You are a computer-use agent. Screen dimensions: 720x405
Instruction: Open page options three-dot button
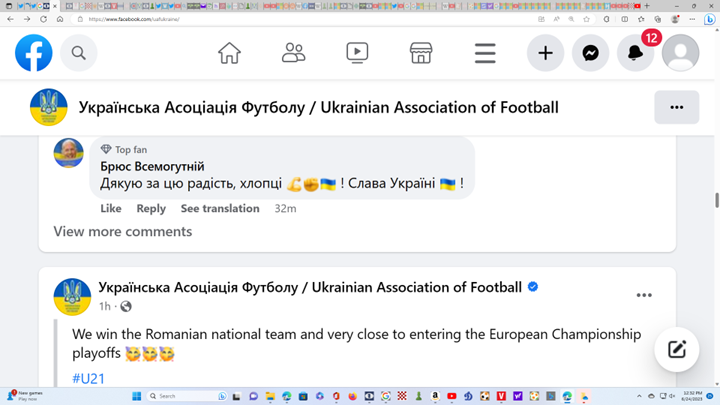(x=676, y=107)
